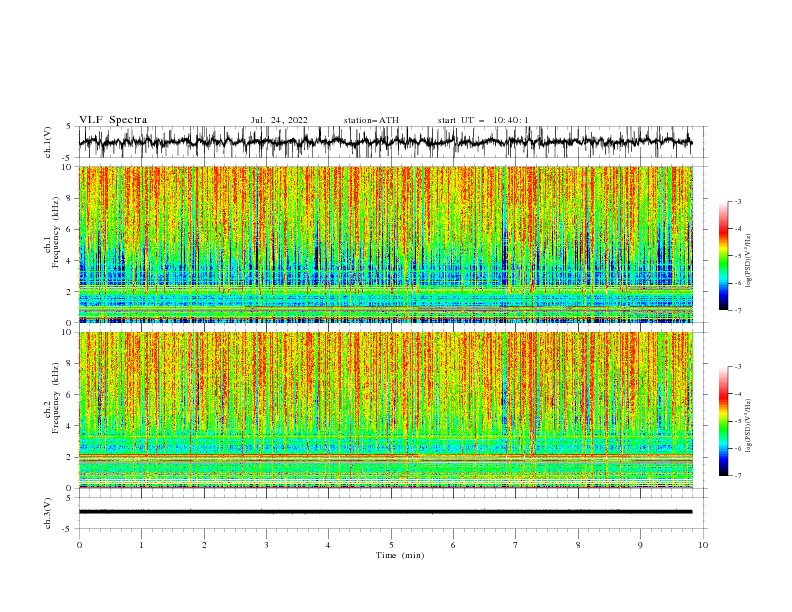Click the "ch.3(V)" waveform axis label
The height and width of the screenshot is (612, 792).
point(48,513)
